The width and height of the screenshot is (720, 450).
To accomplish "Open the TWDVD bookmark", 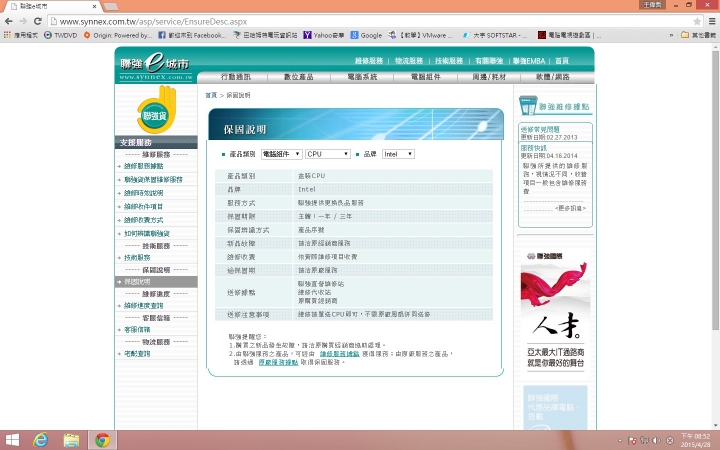I will tap(61, 35).
